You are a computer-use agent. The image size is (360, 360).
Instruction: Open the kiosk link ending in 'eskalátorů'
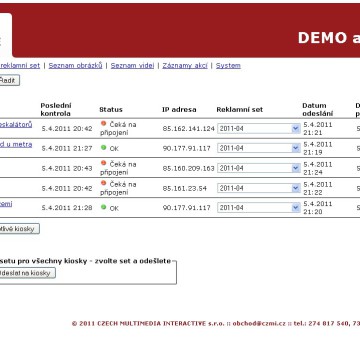click(x=16, y=125)
